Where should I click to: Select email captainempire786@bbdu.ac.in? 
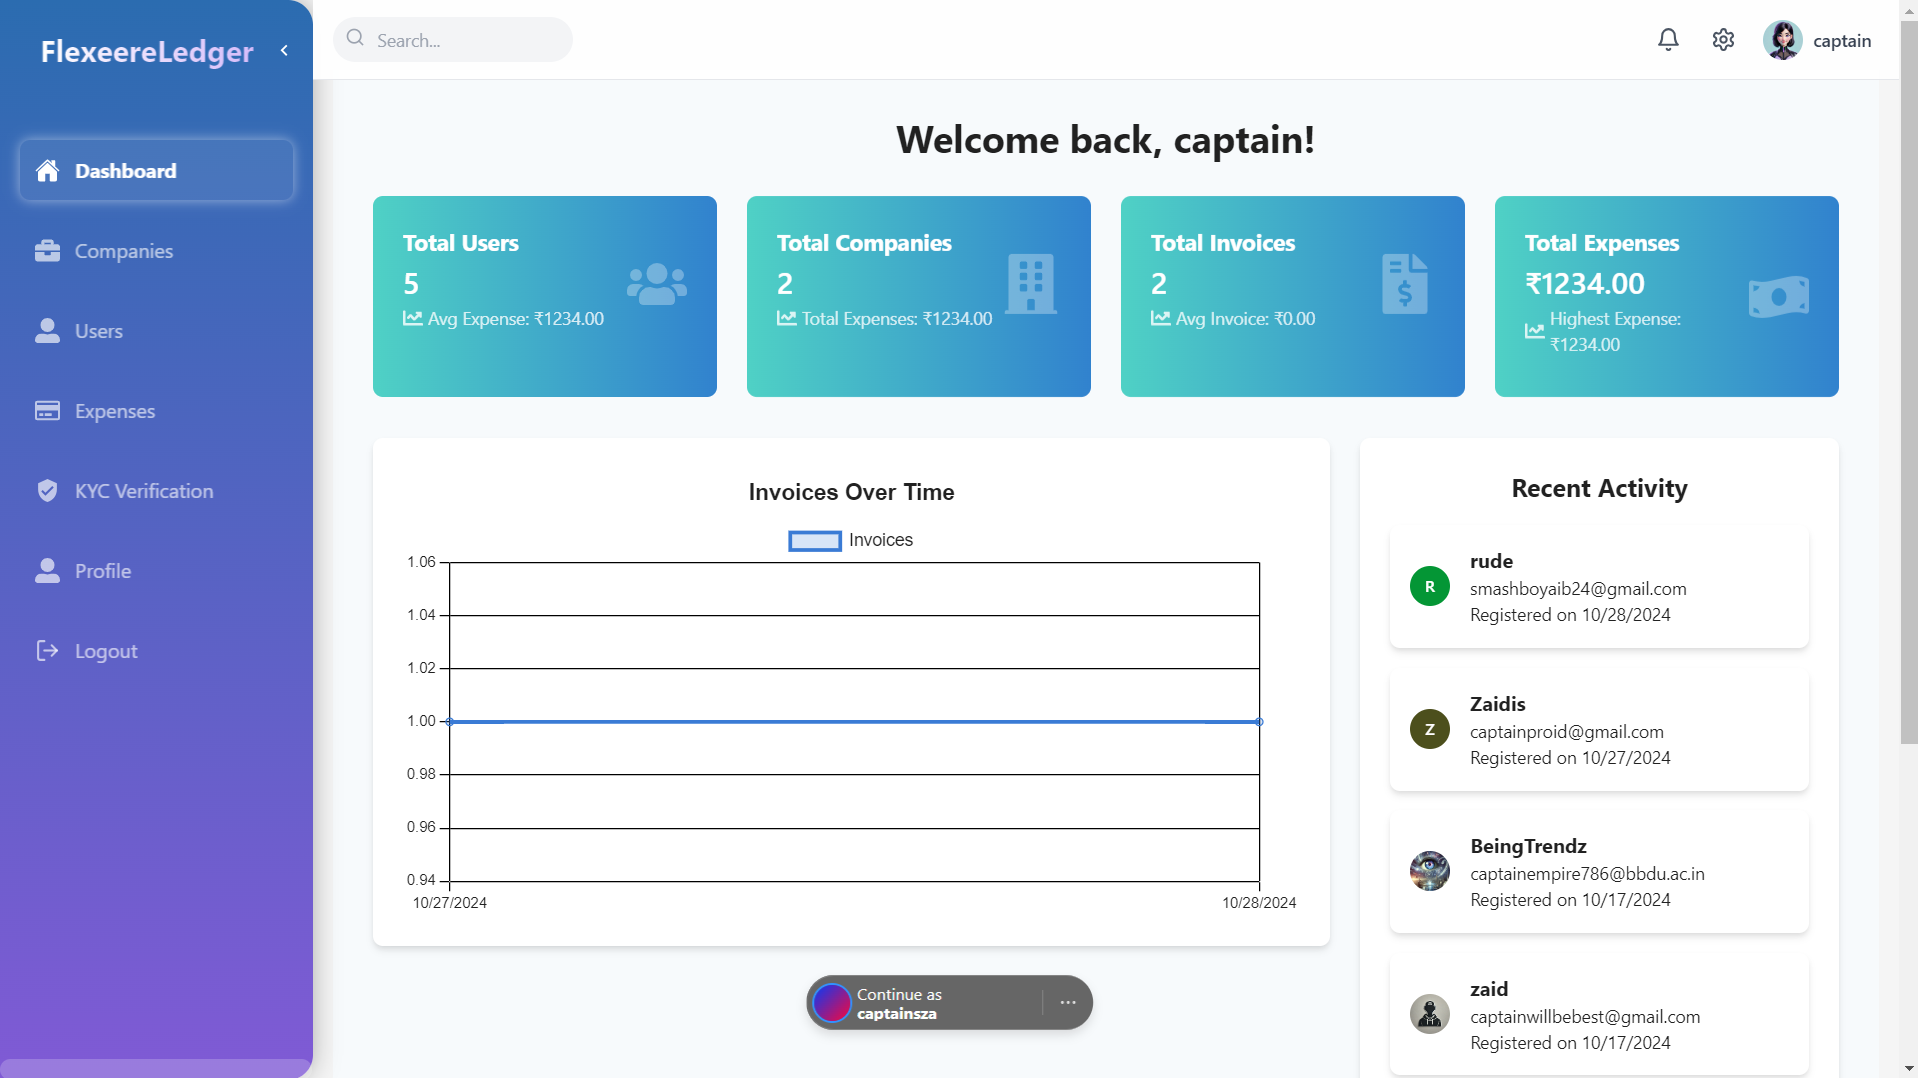[1587, 874]
